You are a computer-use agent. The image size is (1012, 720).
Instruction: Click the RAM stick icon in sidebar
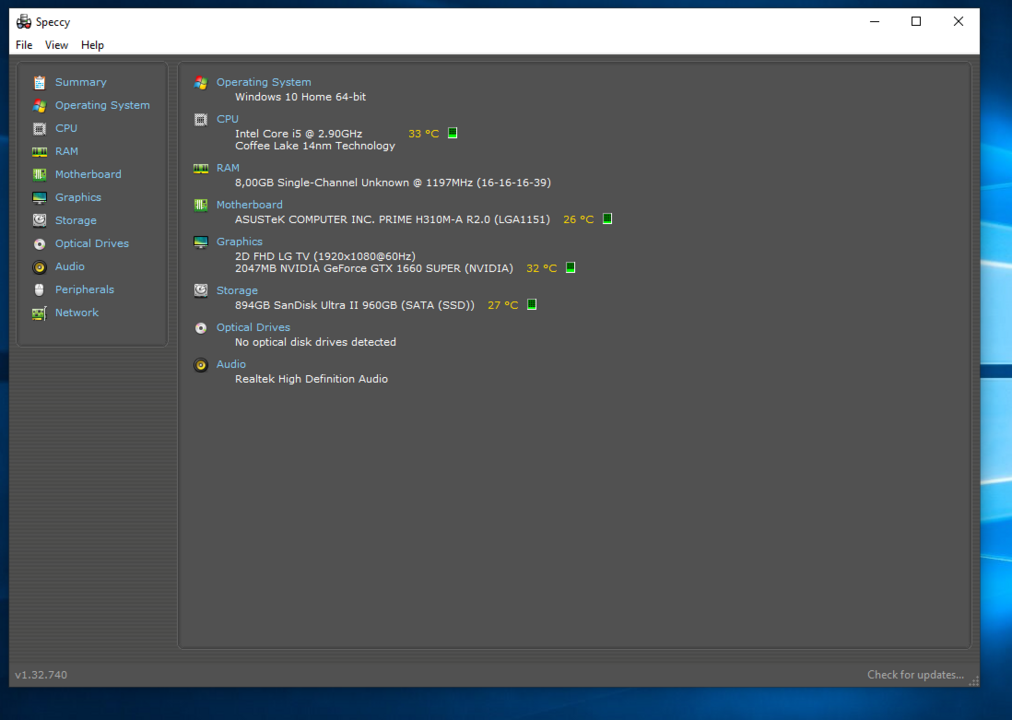pos(39,152)
